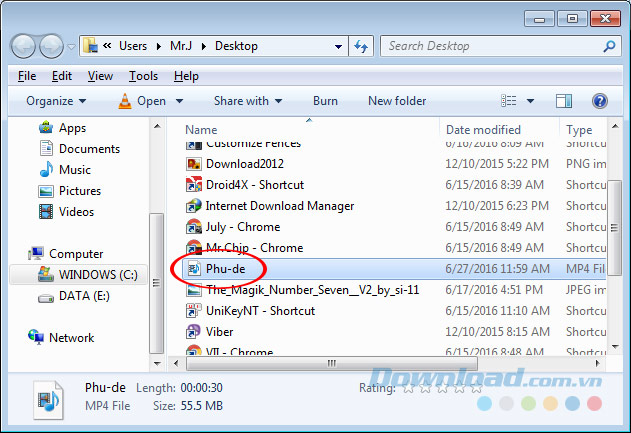
Task: Click Length 00:00:30 value
Action: click(x=201, y=388)
